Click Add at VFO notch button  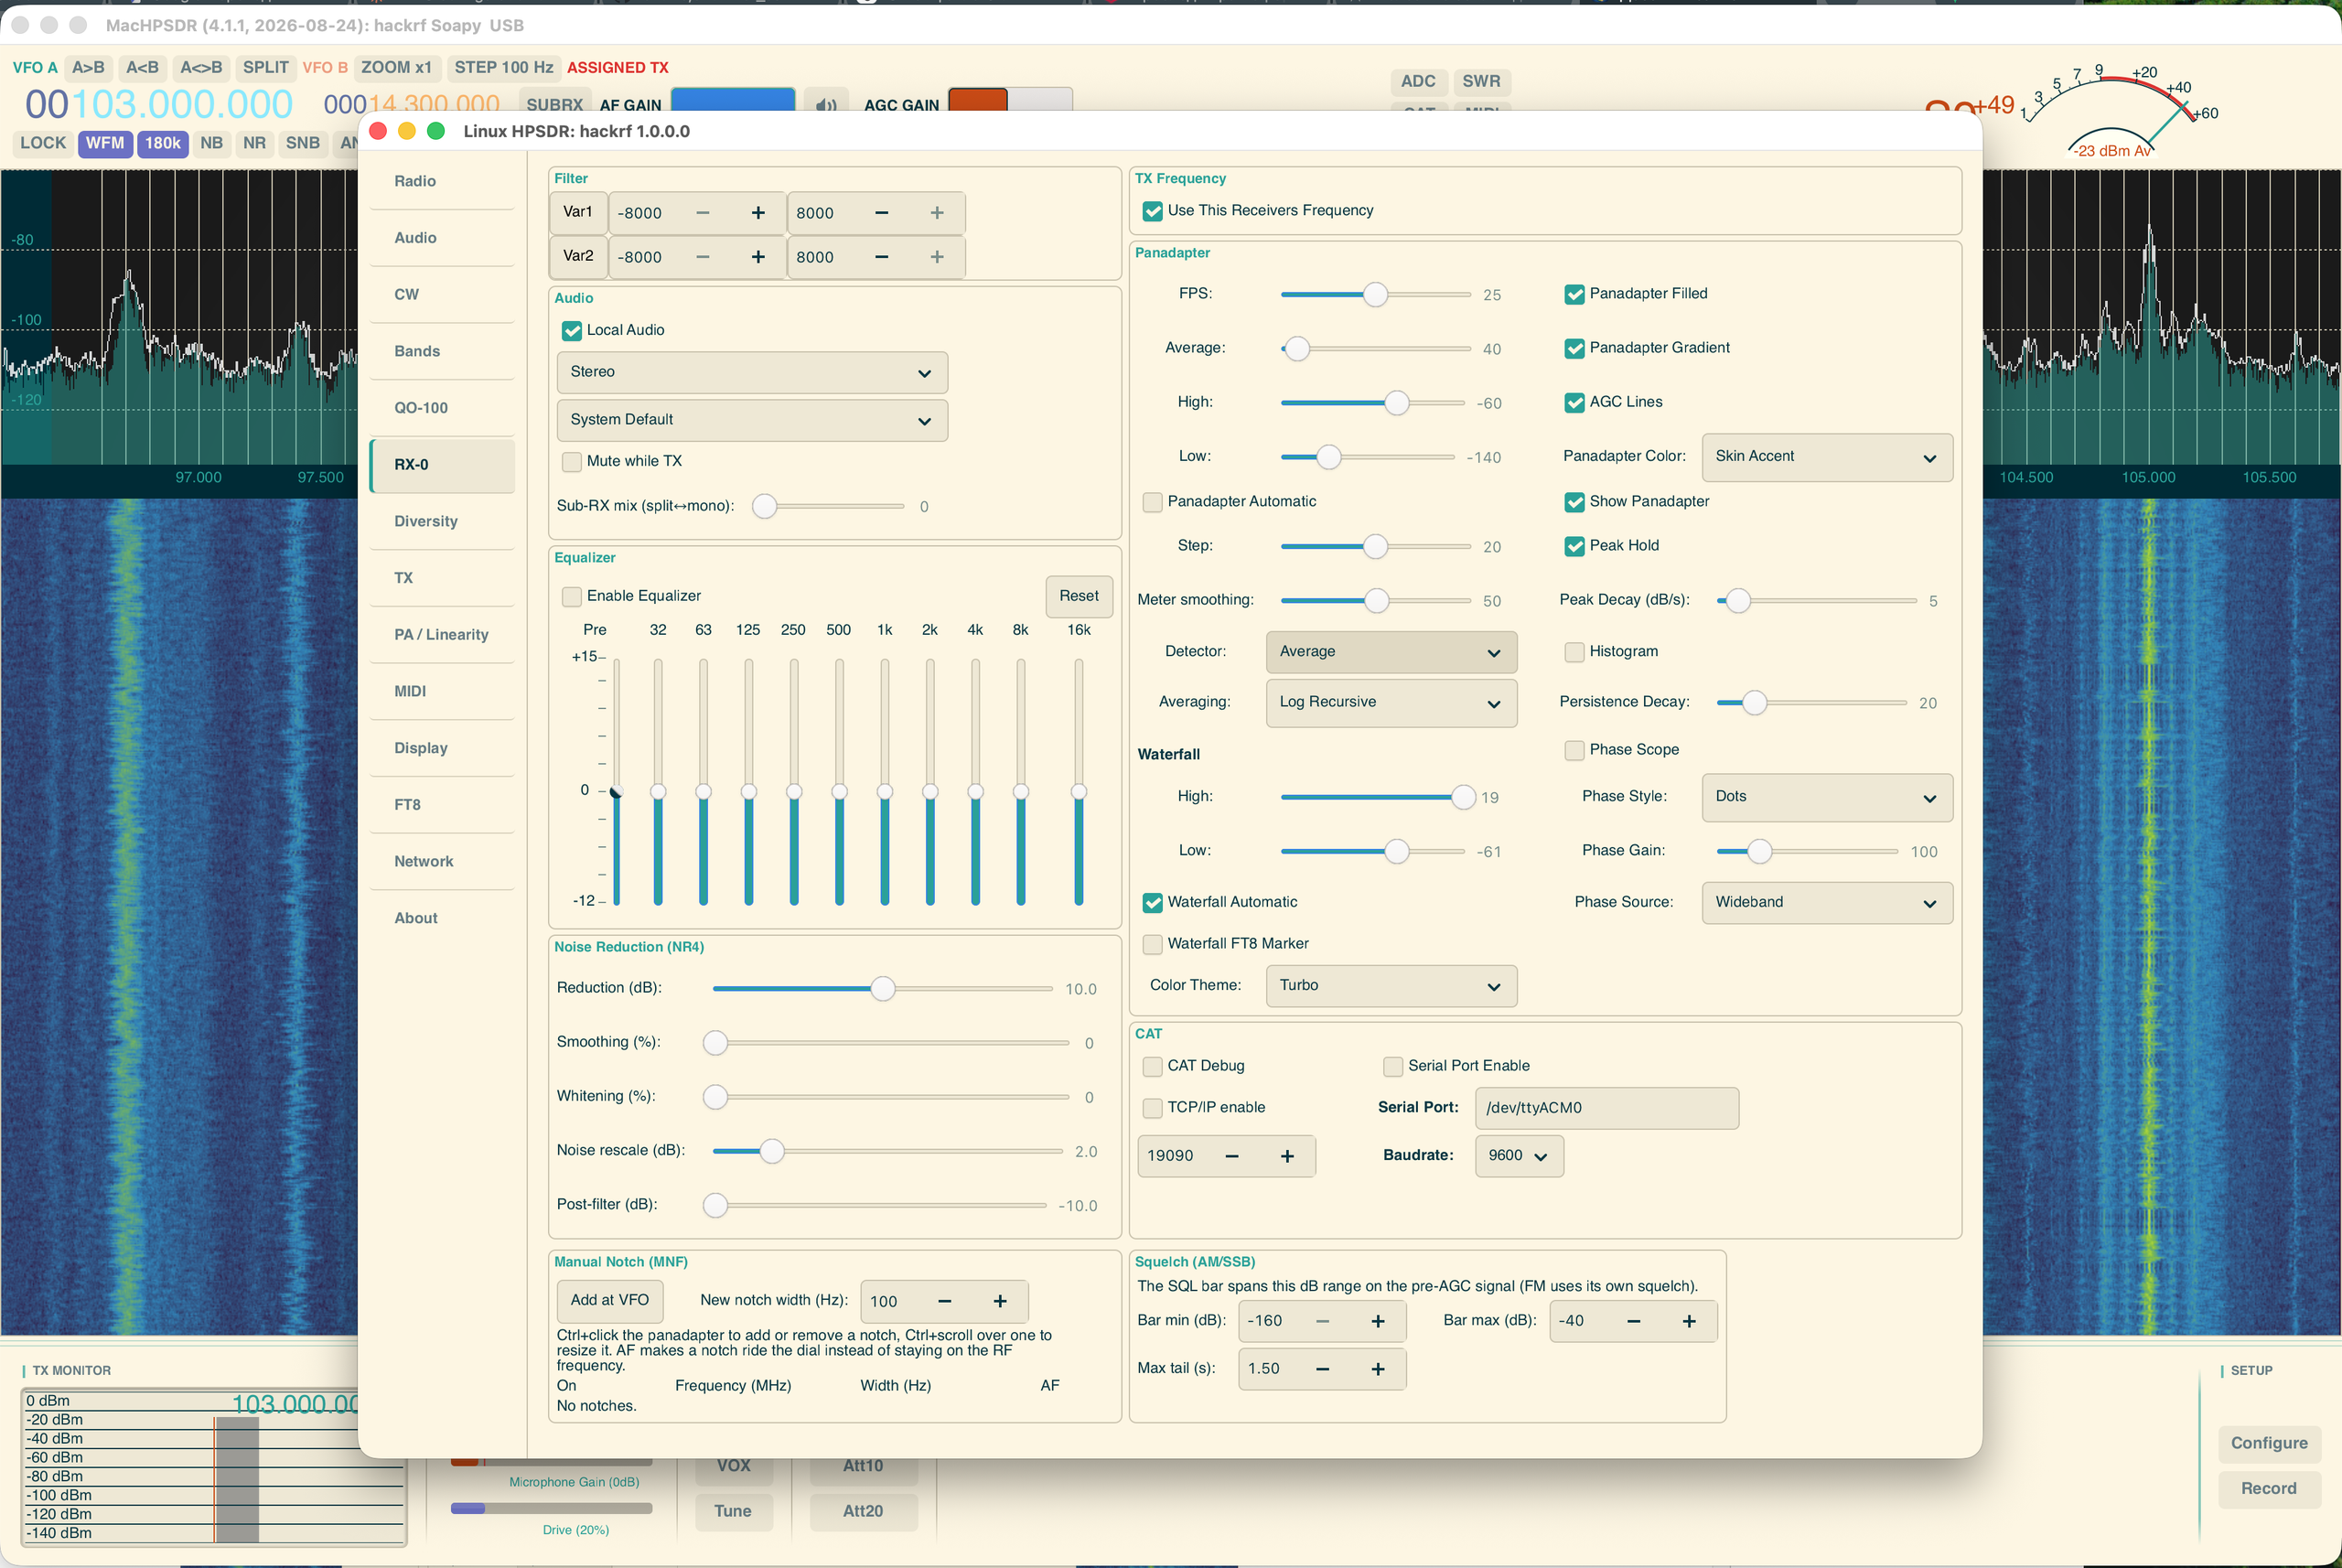(x=610, y=1301)
